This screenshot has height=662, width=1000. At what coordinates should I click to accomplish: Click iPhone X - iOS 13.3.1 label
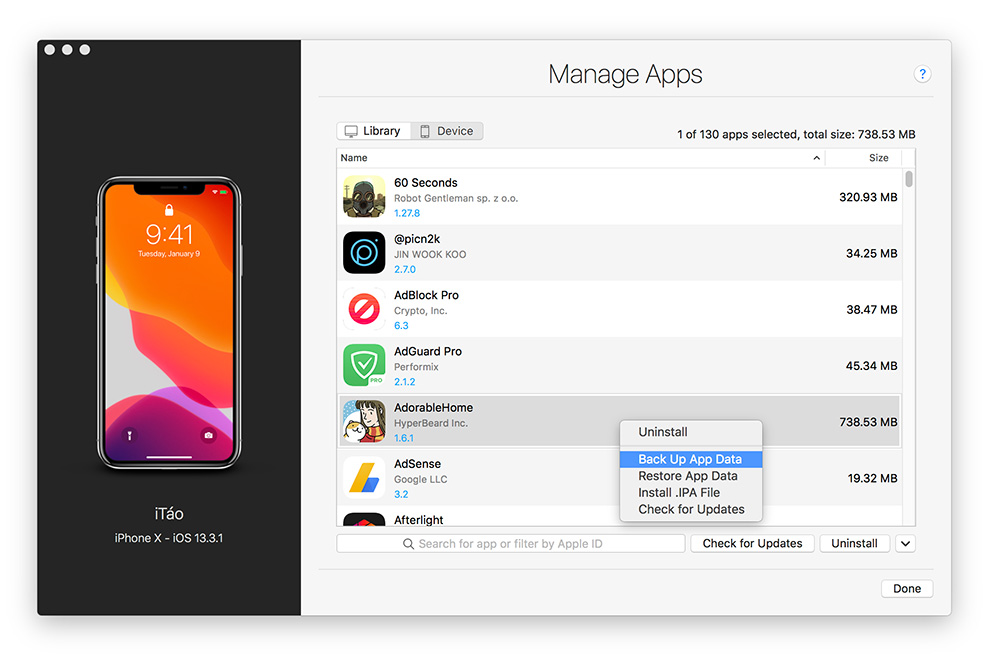[x=169, y=538]
